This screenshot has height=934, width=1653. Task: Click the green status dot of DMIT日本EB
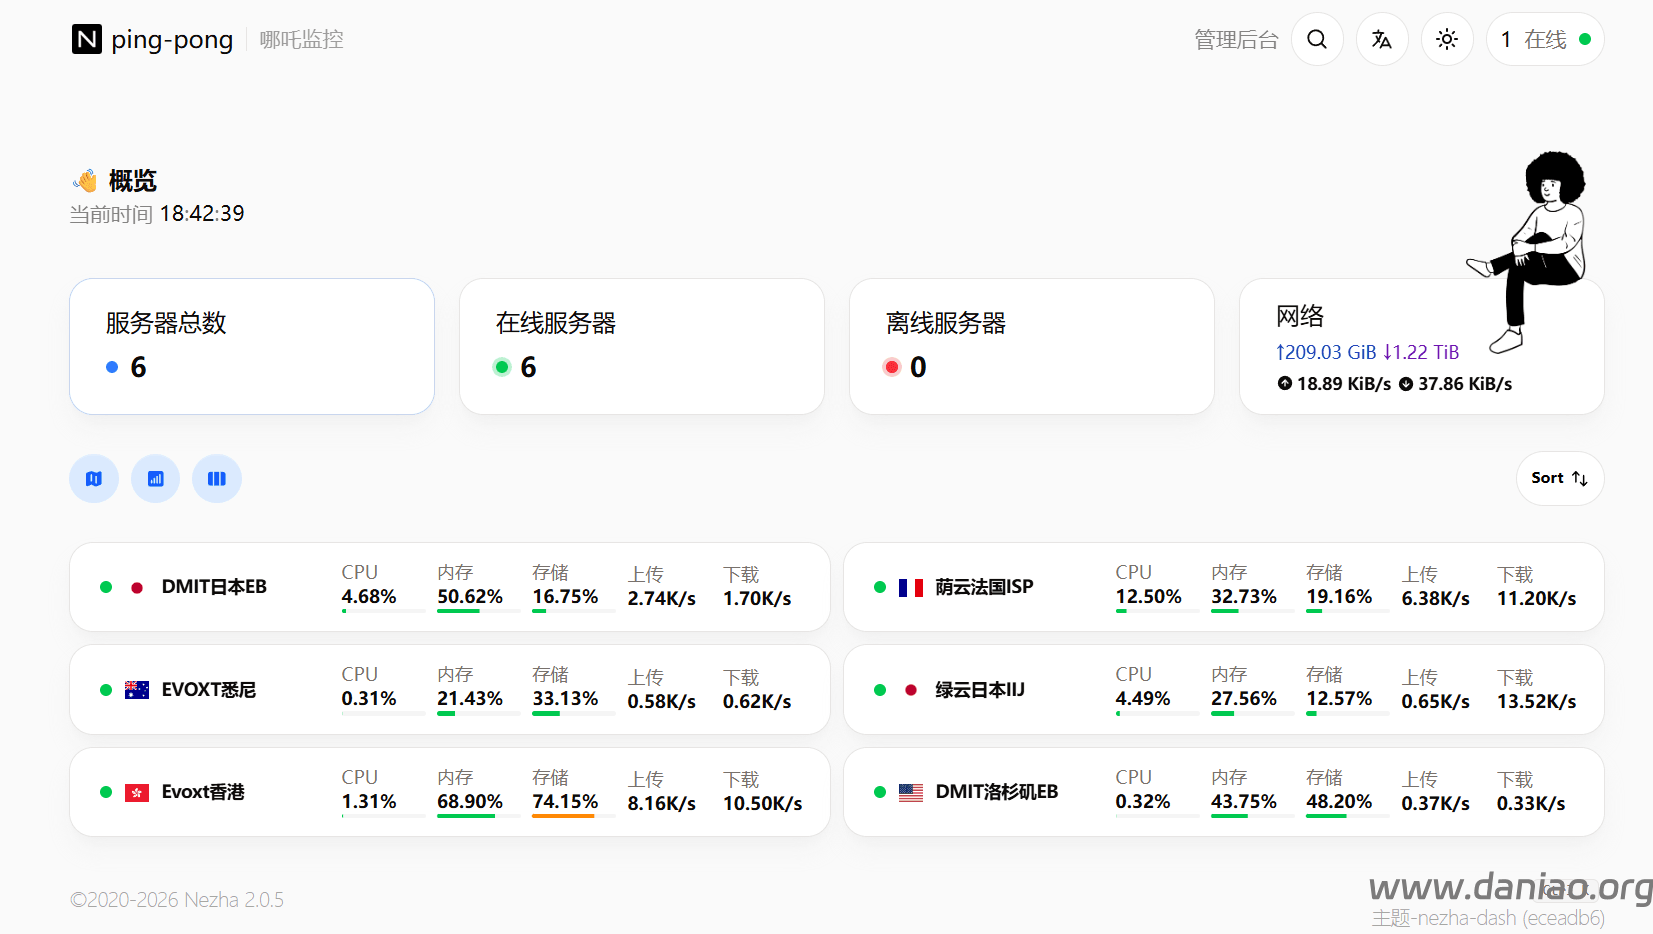[x=106, y=588]
